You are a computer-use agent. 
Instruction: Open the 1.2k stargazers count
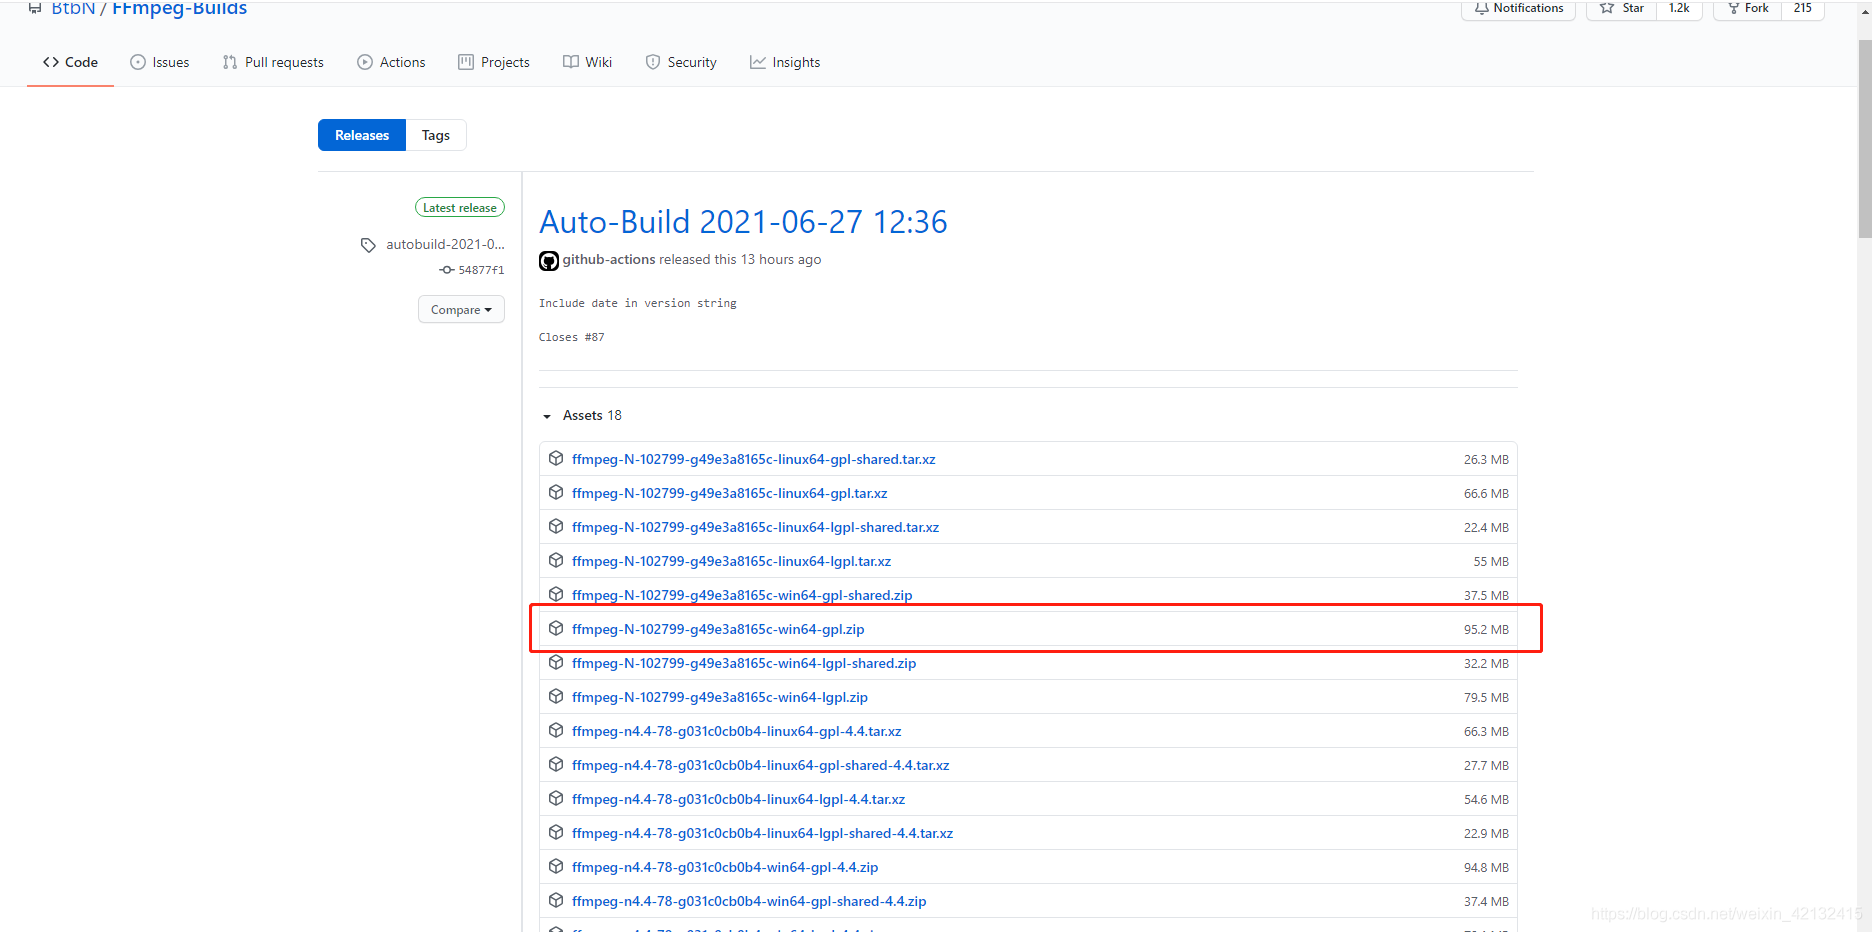pyautogui.click(x=1679, y=9)
